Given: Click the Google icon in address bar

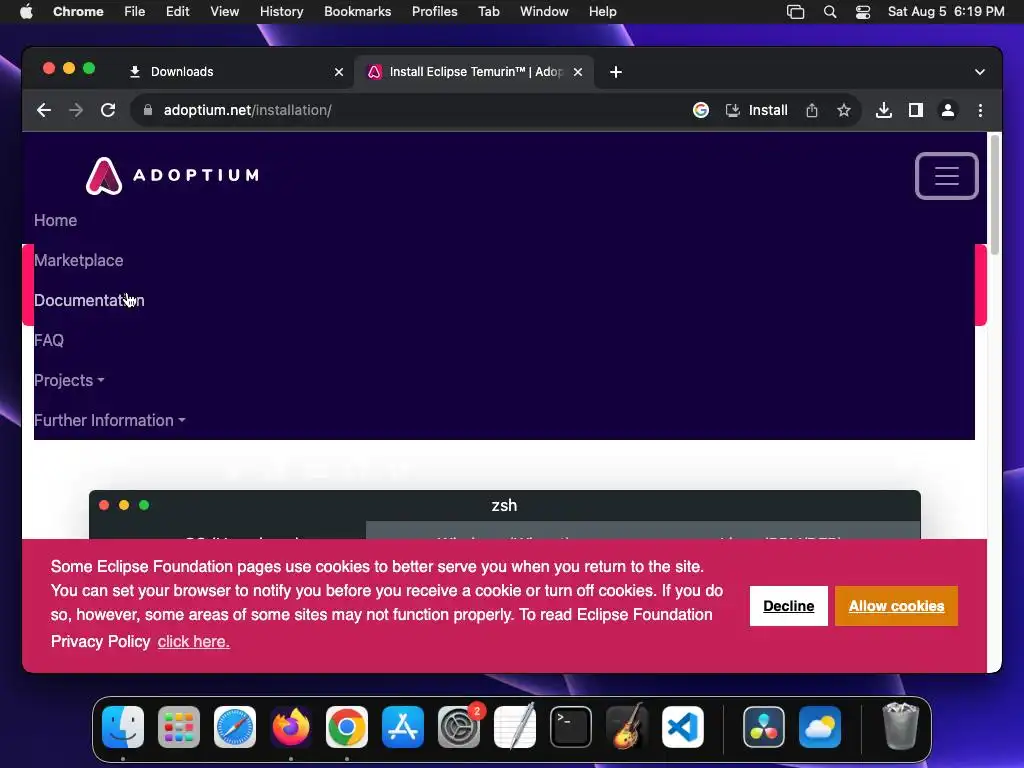Looking at the screenshot, I should point(701,110).
